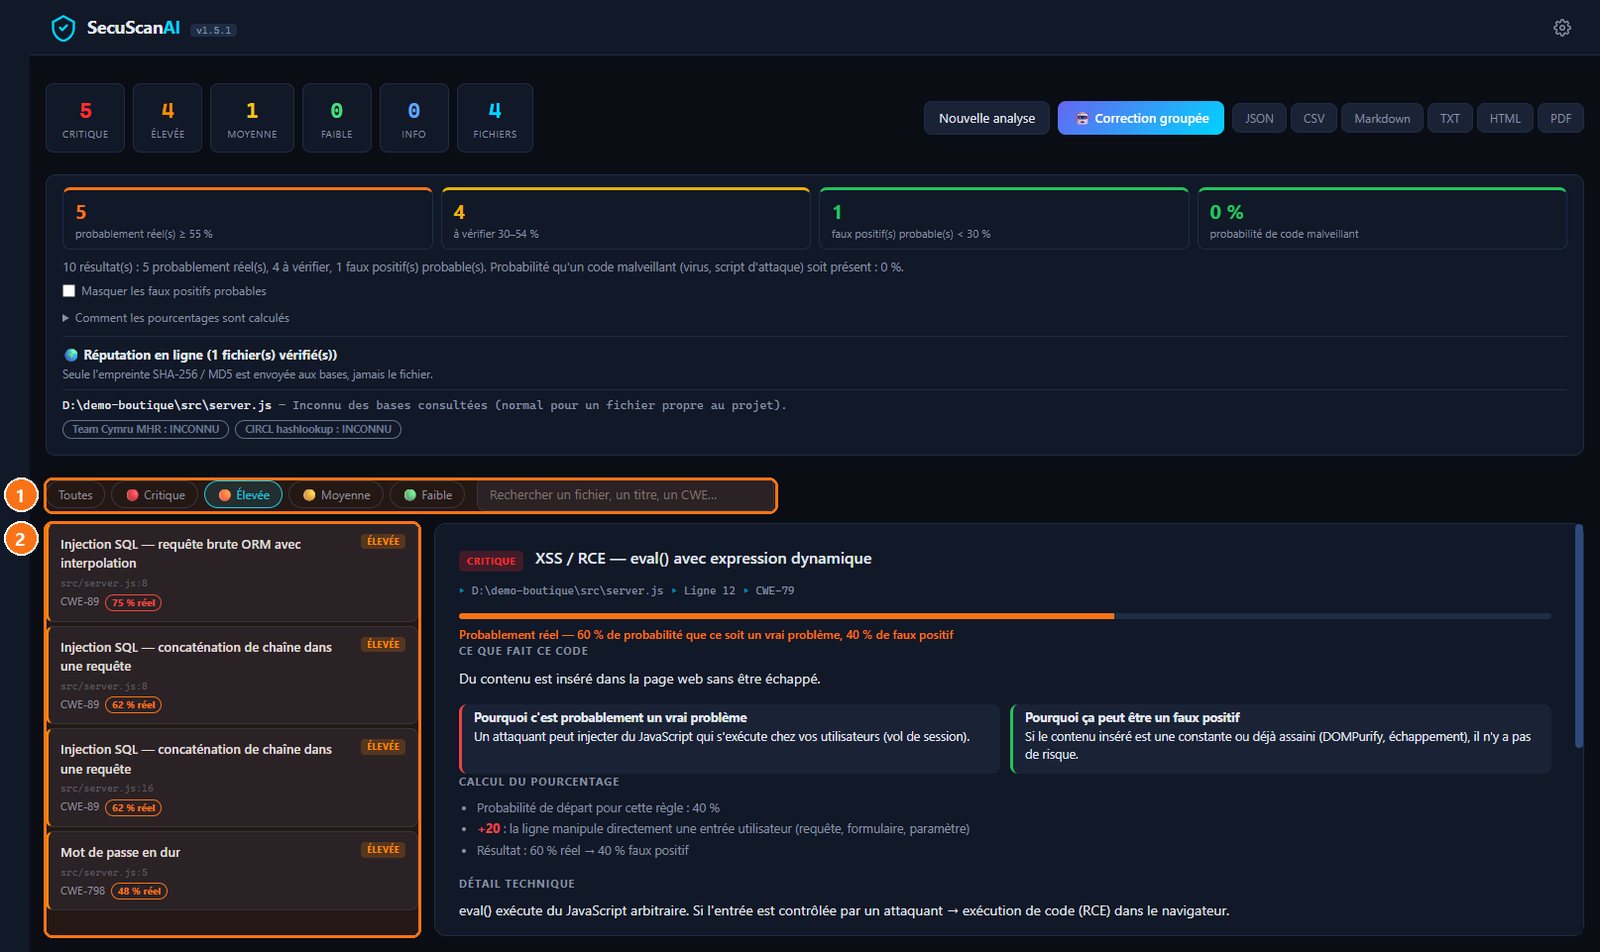Export report as HTML
The width and height of the screenshot is (1600, 952).
1505,118
